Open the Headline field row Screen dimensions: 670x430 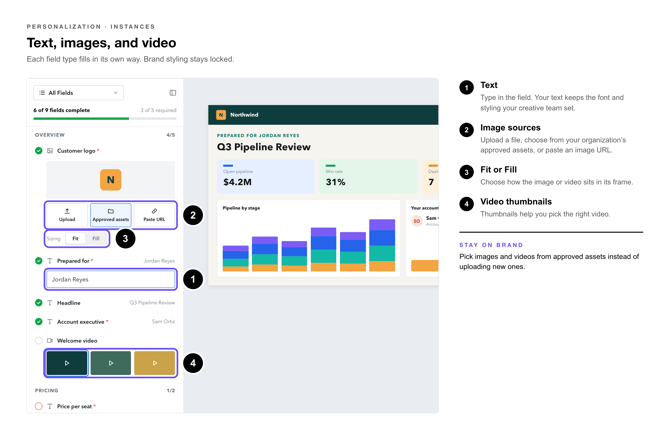tap(105, 303)
